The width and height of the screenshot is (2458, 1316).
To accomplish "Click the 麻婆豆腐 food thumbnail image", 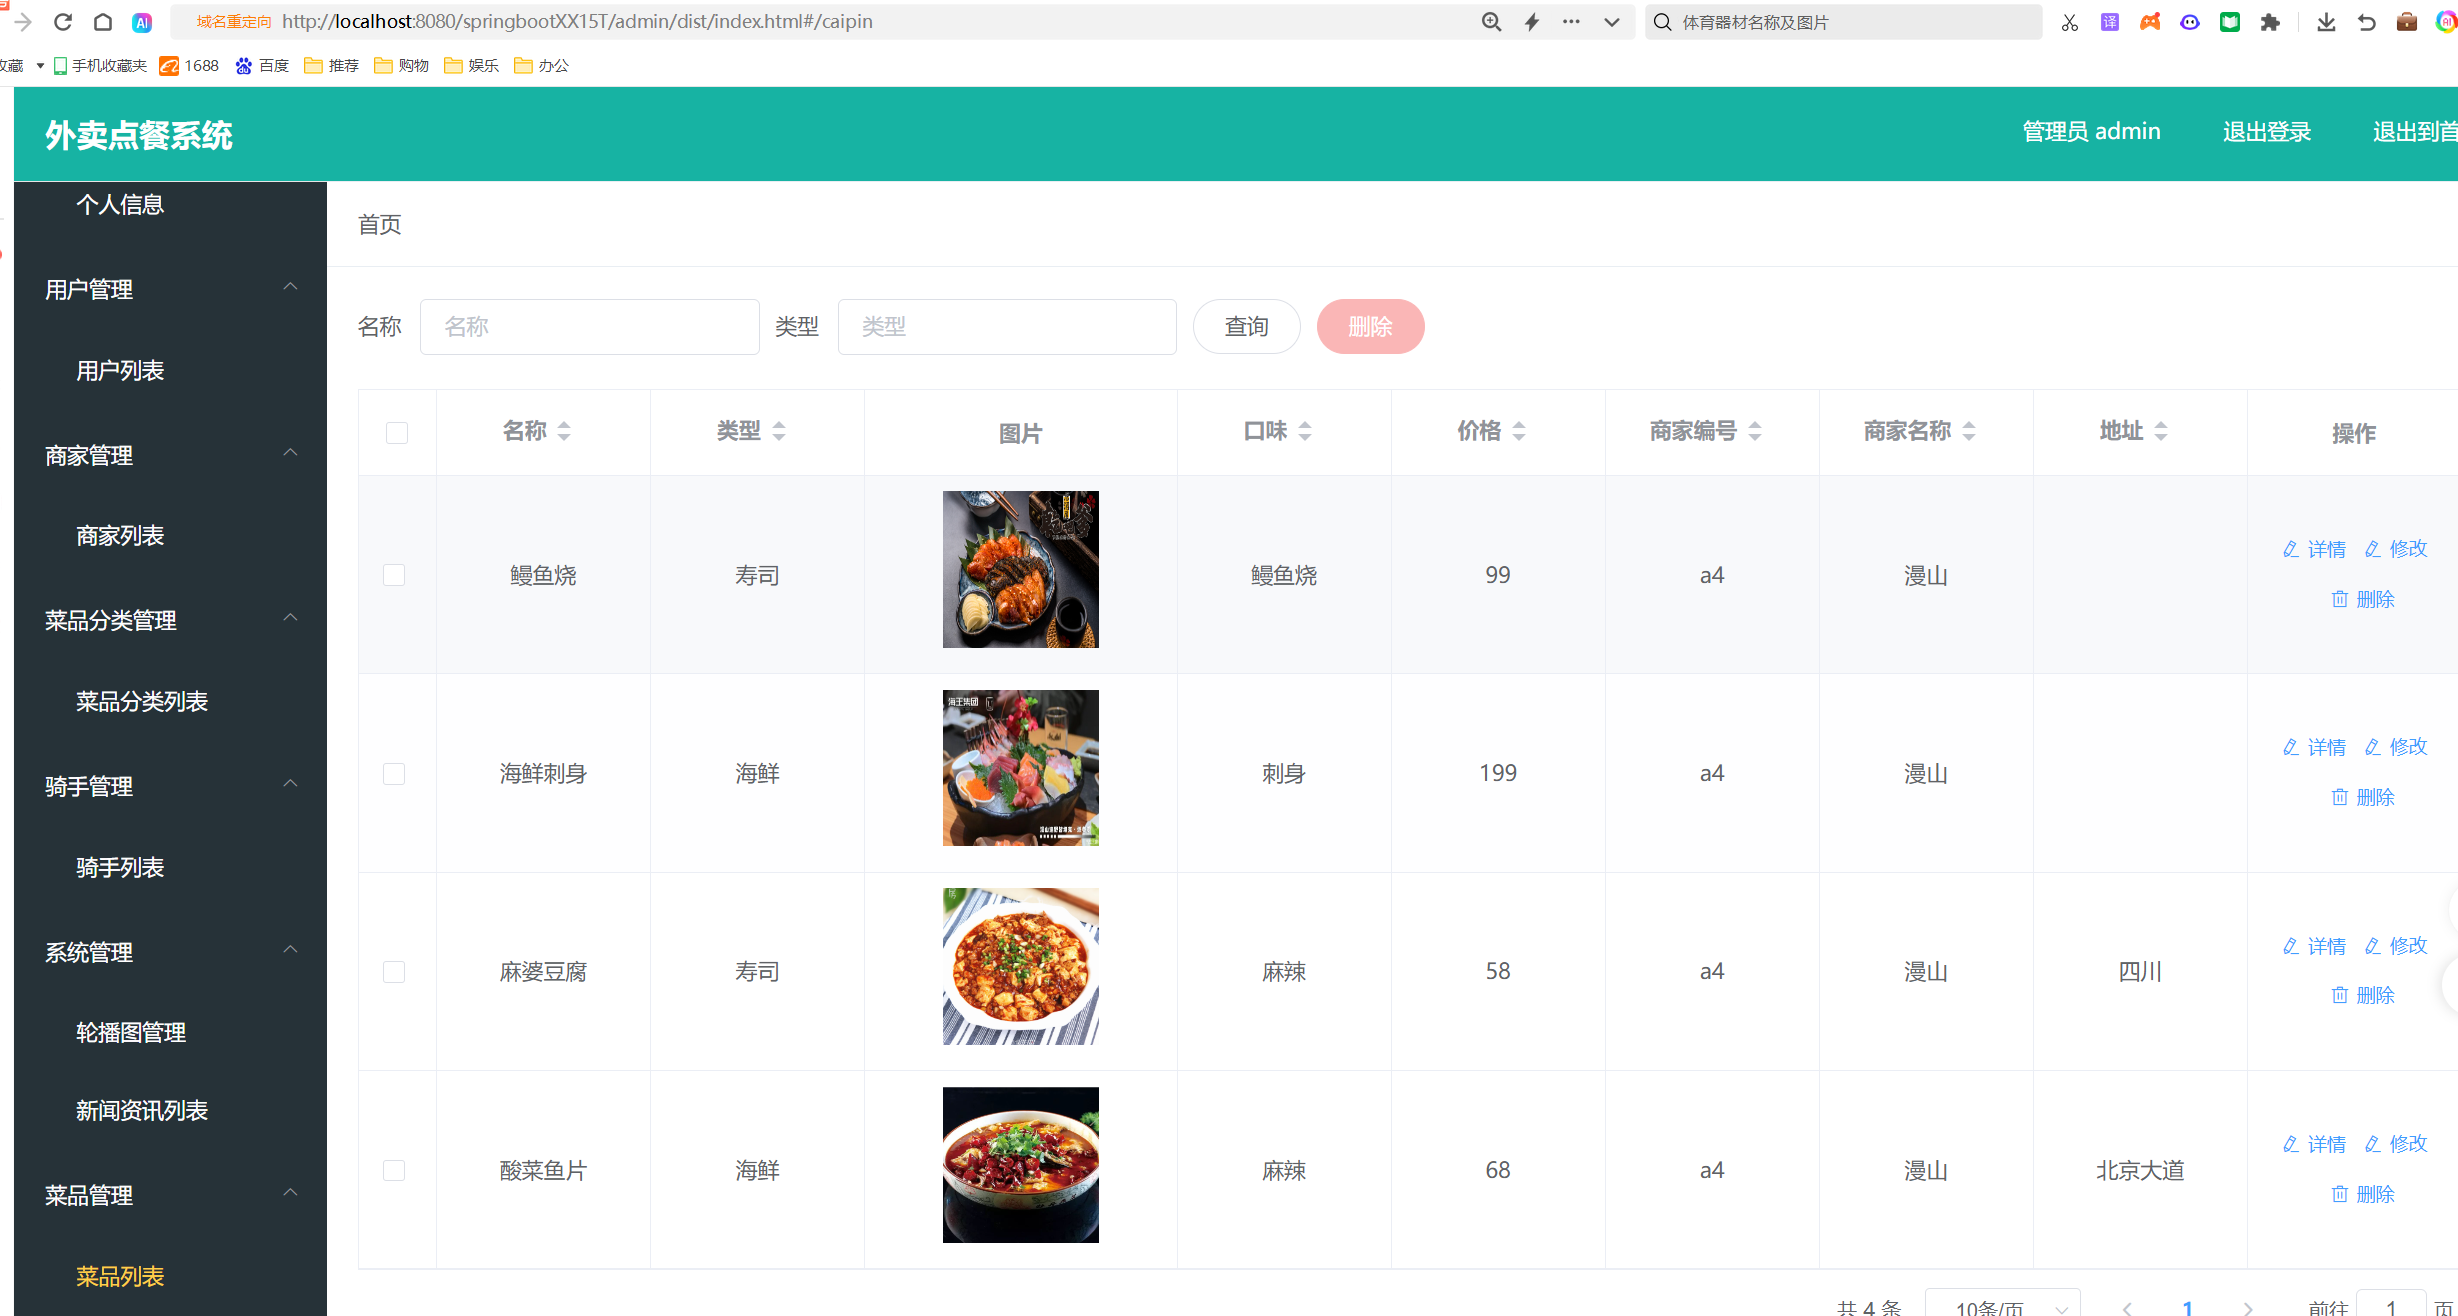I will [x=1019, y=966].
